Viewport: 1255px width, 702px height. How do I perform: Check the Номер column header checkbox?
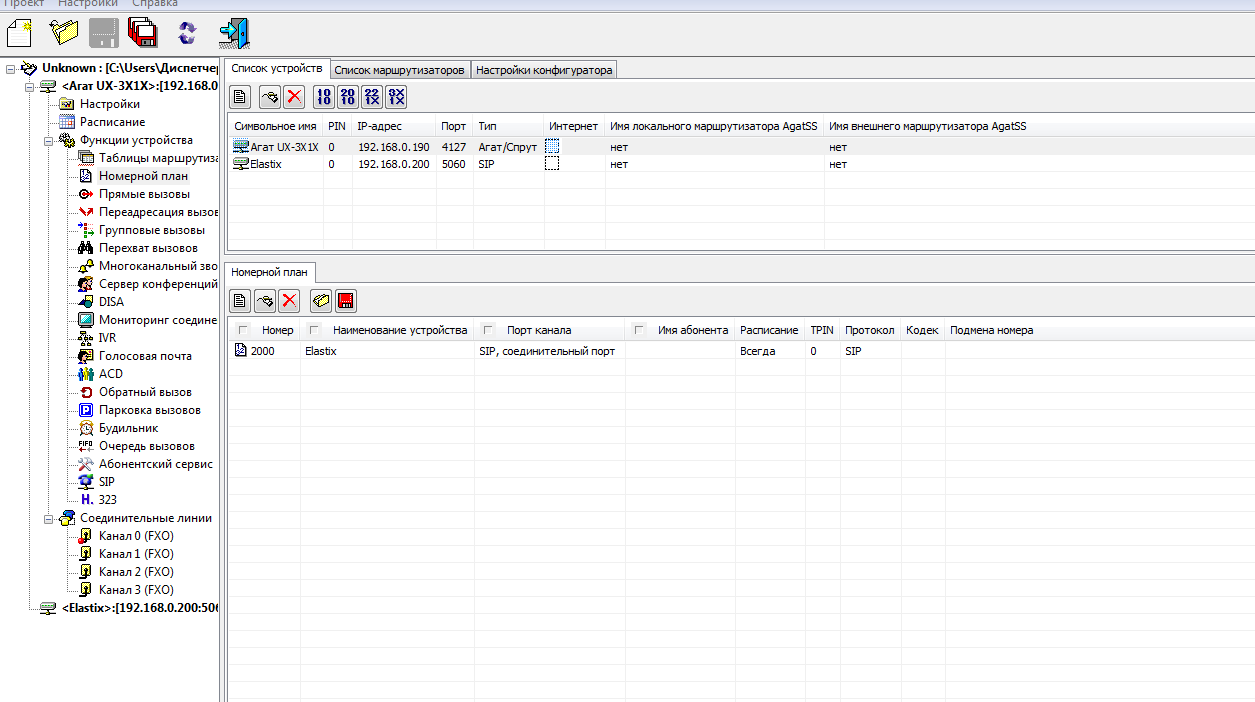point(243,330)
